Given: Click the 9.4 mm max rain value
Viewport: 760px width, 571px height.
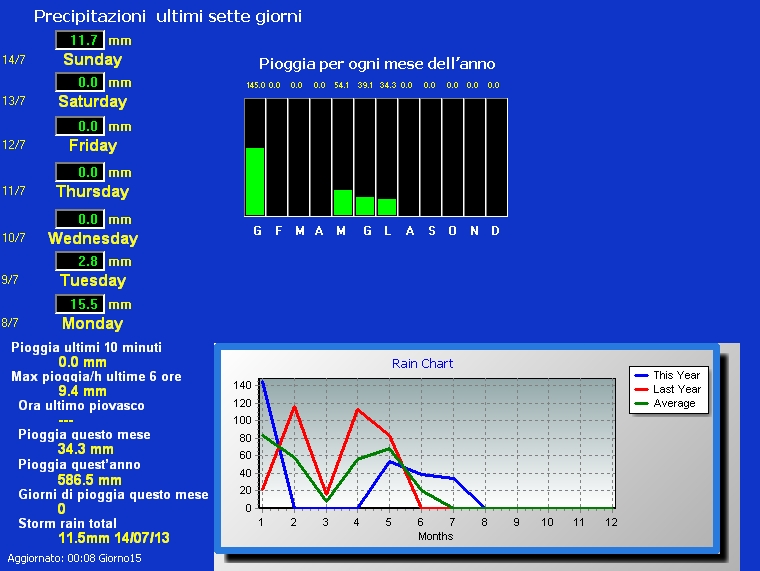Looking at the screenshot, I should [x=82, y=391].
